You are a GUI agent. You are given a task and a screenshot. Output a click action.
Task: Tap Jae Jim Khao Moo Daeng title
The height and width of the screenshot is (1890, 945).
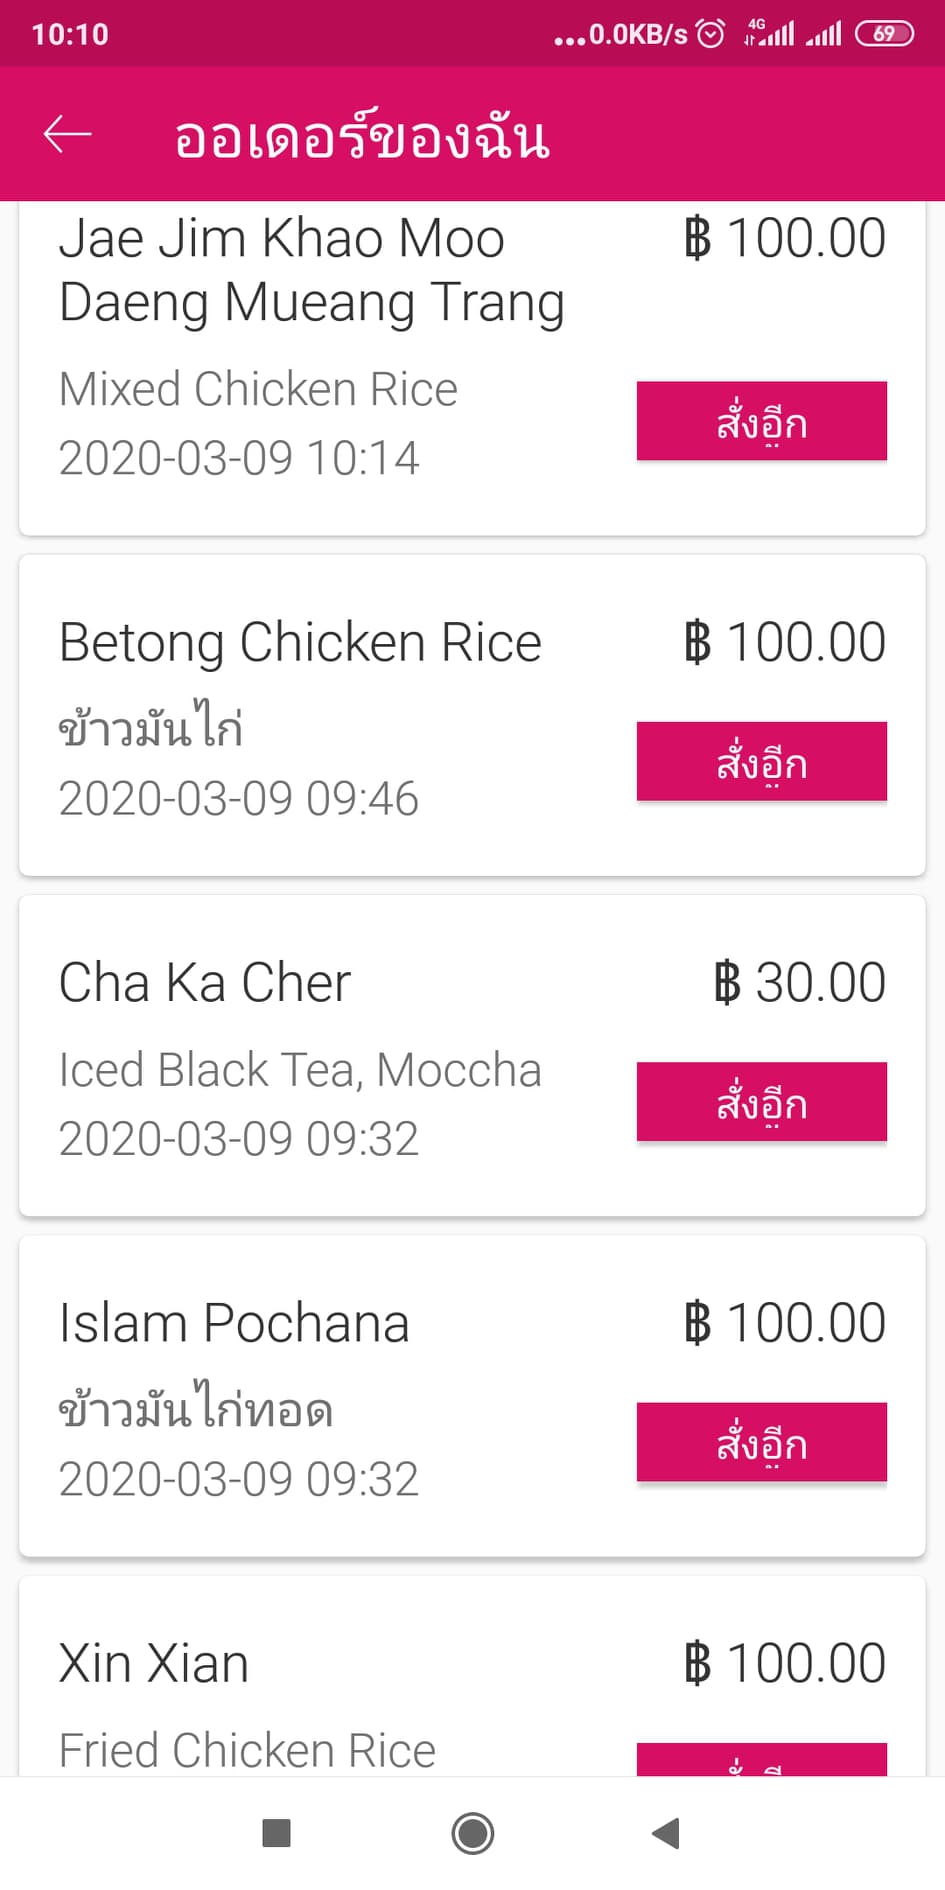coord(311,270)
